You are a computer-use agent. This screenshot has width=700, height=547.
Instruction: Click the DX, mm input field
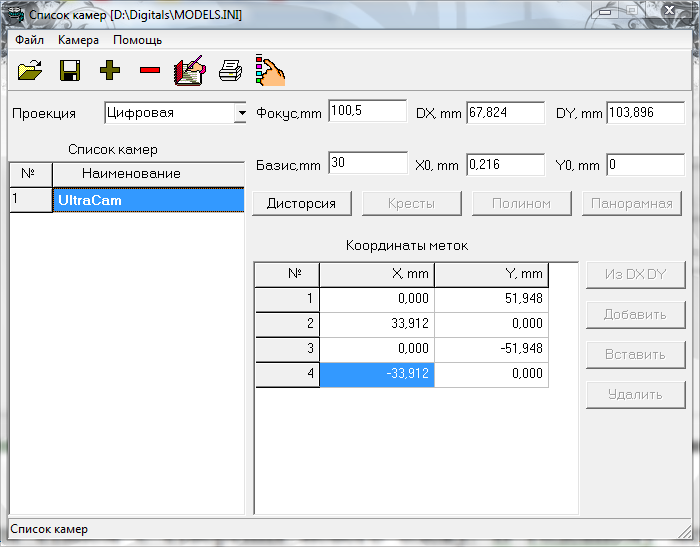tap(505, 113)
